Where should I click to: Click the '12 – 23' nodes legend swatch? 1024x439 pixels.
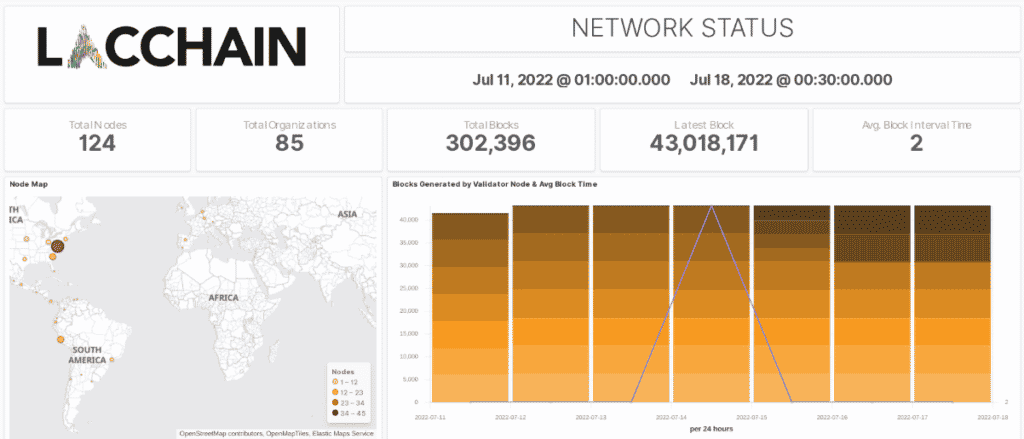pos(336,391)
